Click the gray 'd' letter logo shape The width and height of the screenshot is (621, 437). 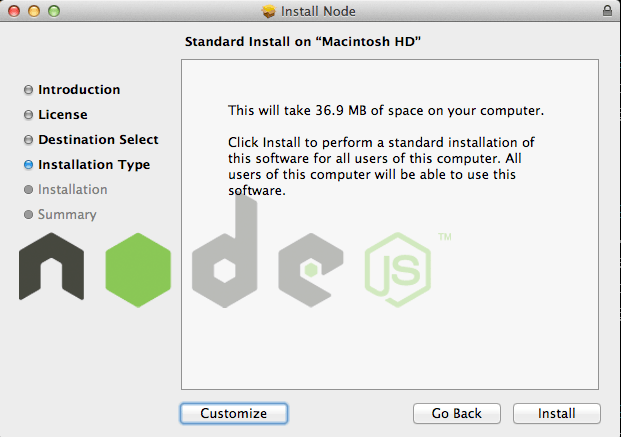click(225, 251)
